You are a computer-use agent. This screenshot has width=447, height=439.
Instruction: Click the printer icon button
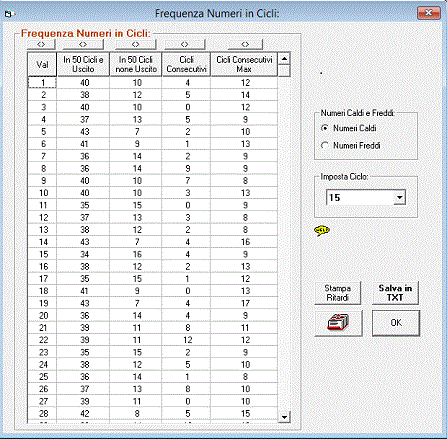pos(338,323)
